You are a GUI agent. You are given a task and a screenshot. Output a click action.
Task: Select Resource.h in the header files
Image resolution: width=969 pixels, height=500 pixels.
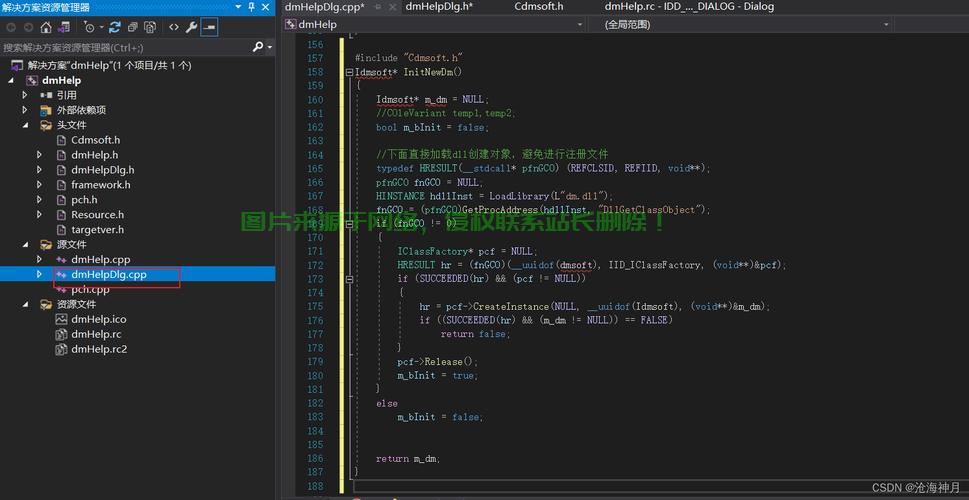coord(97,214)
